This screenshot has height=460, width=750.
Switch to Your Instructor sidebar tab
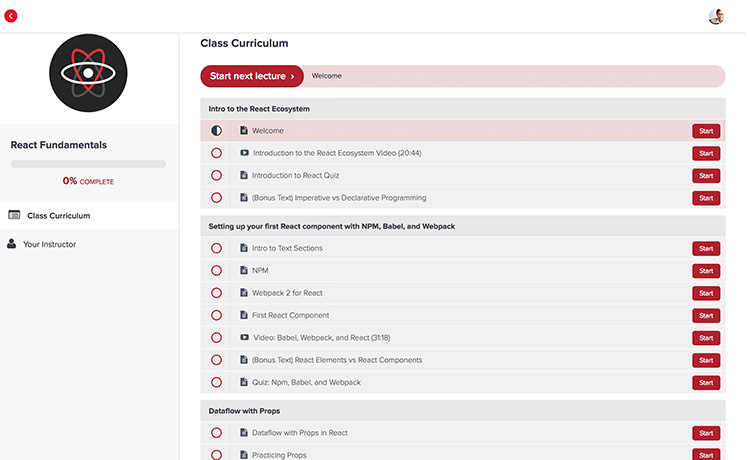pos(50,244)
